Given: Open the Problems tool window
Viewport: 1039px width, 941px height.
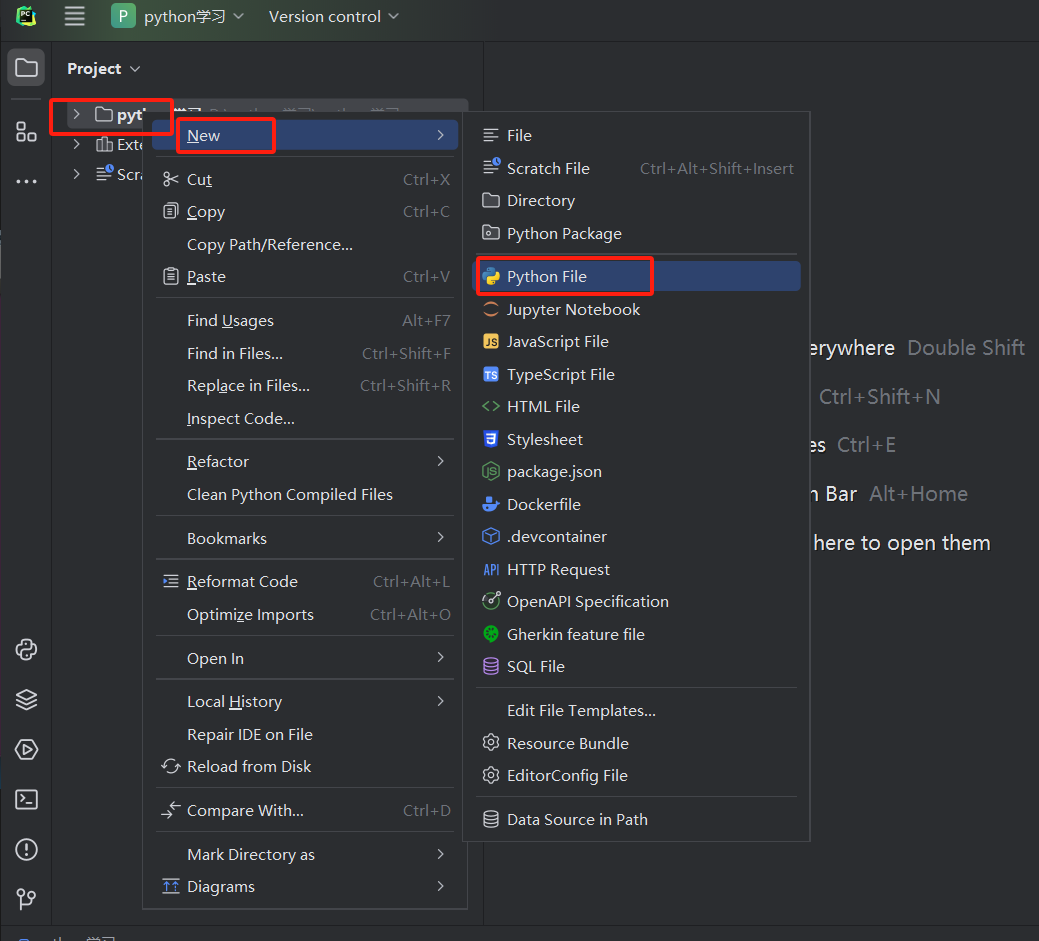Looking at the screenshot, I should (27, 849).
